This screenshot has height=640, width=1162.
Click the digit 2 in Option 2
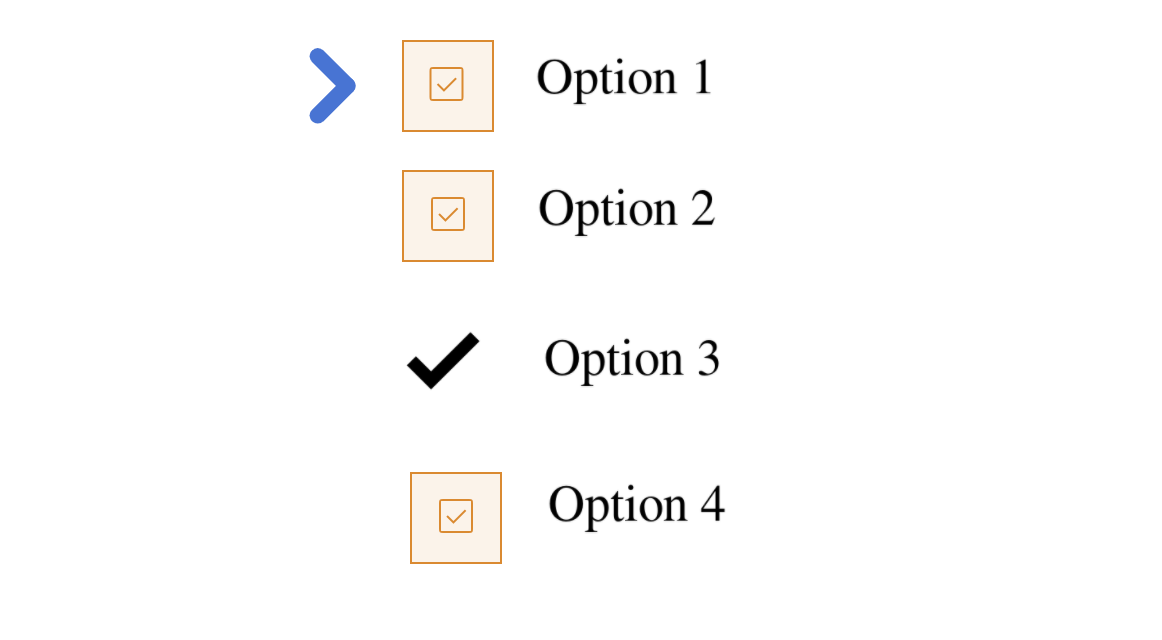point(703,208)
